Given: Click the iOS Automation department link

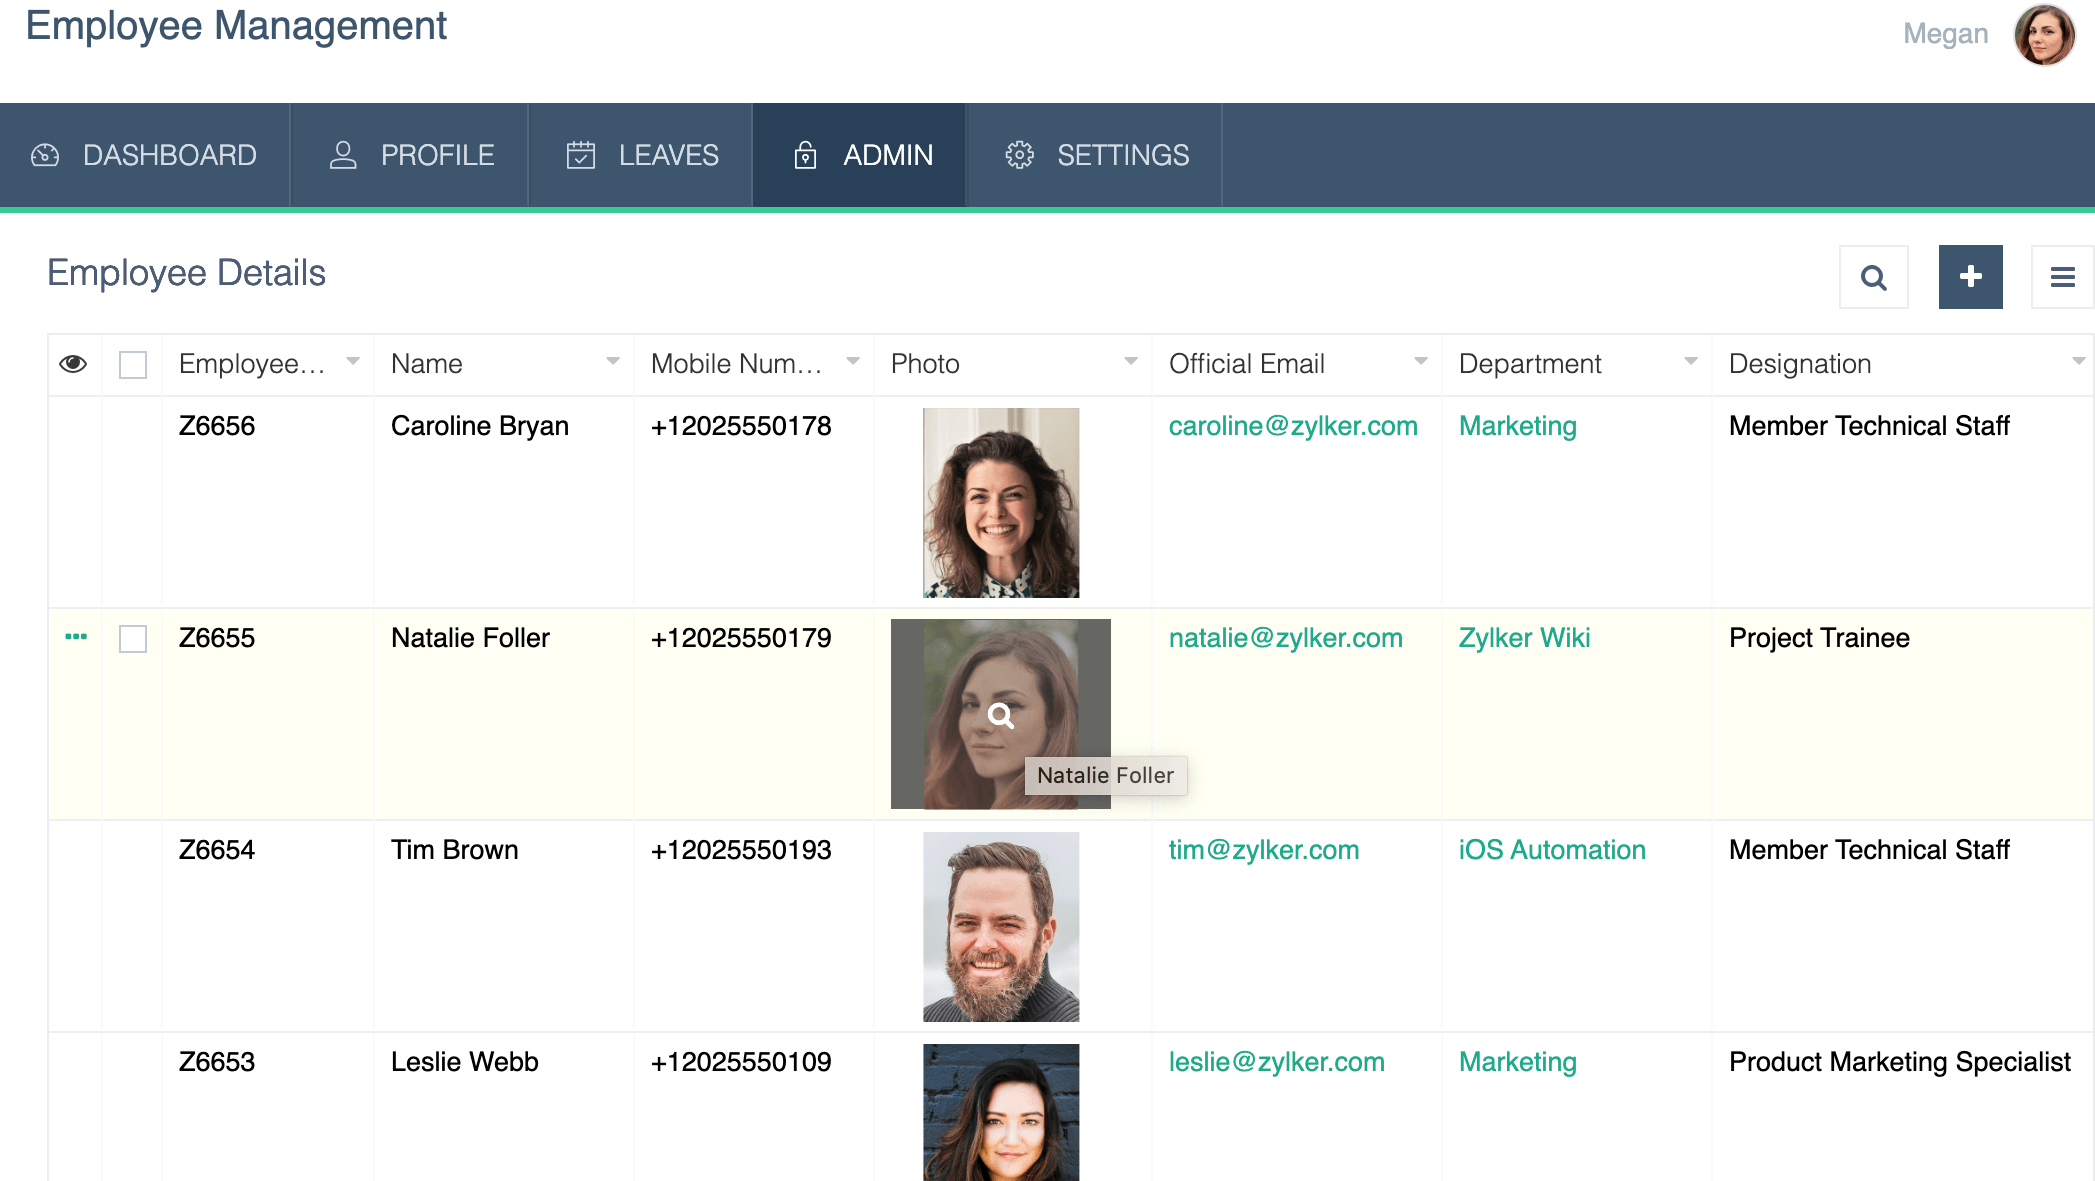Looking at the screenshot, I should tap(1551, 850).
